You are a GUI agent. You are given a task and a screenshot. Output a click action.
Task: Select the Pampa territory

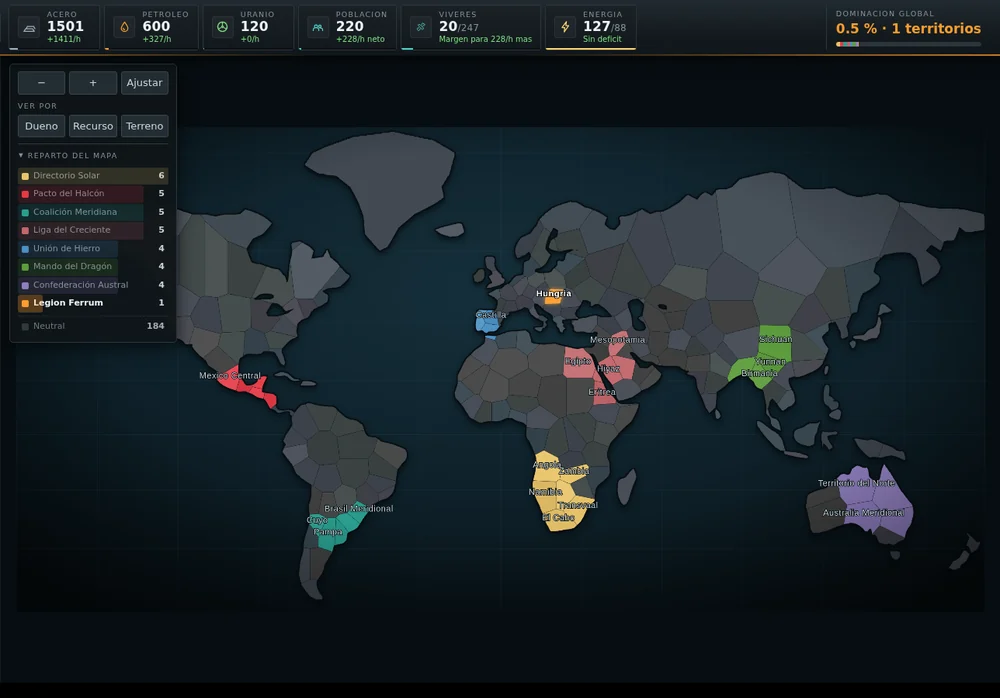pos(328,532)
